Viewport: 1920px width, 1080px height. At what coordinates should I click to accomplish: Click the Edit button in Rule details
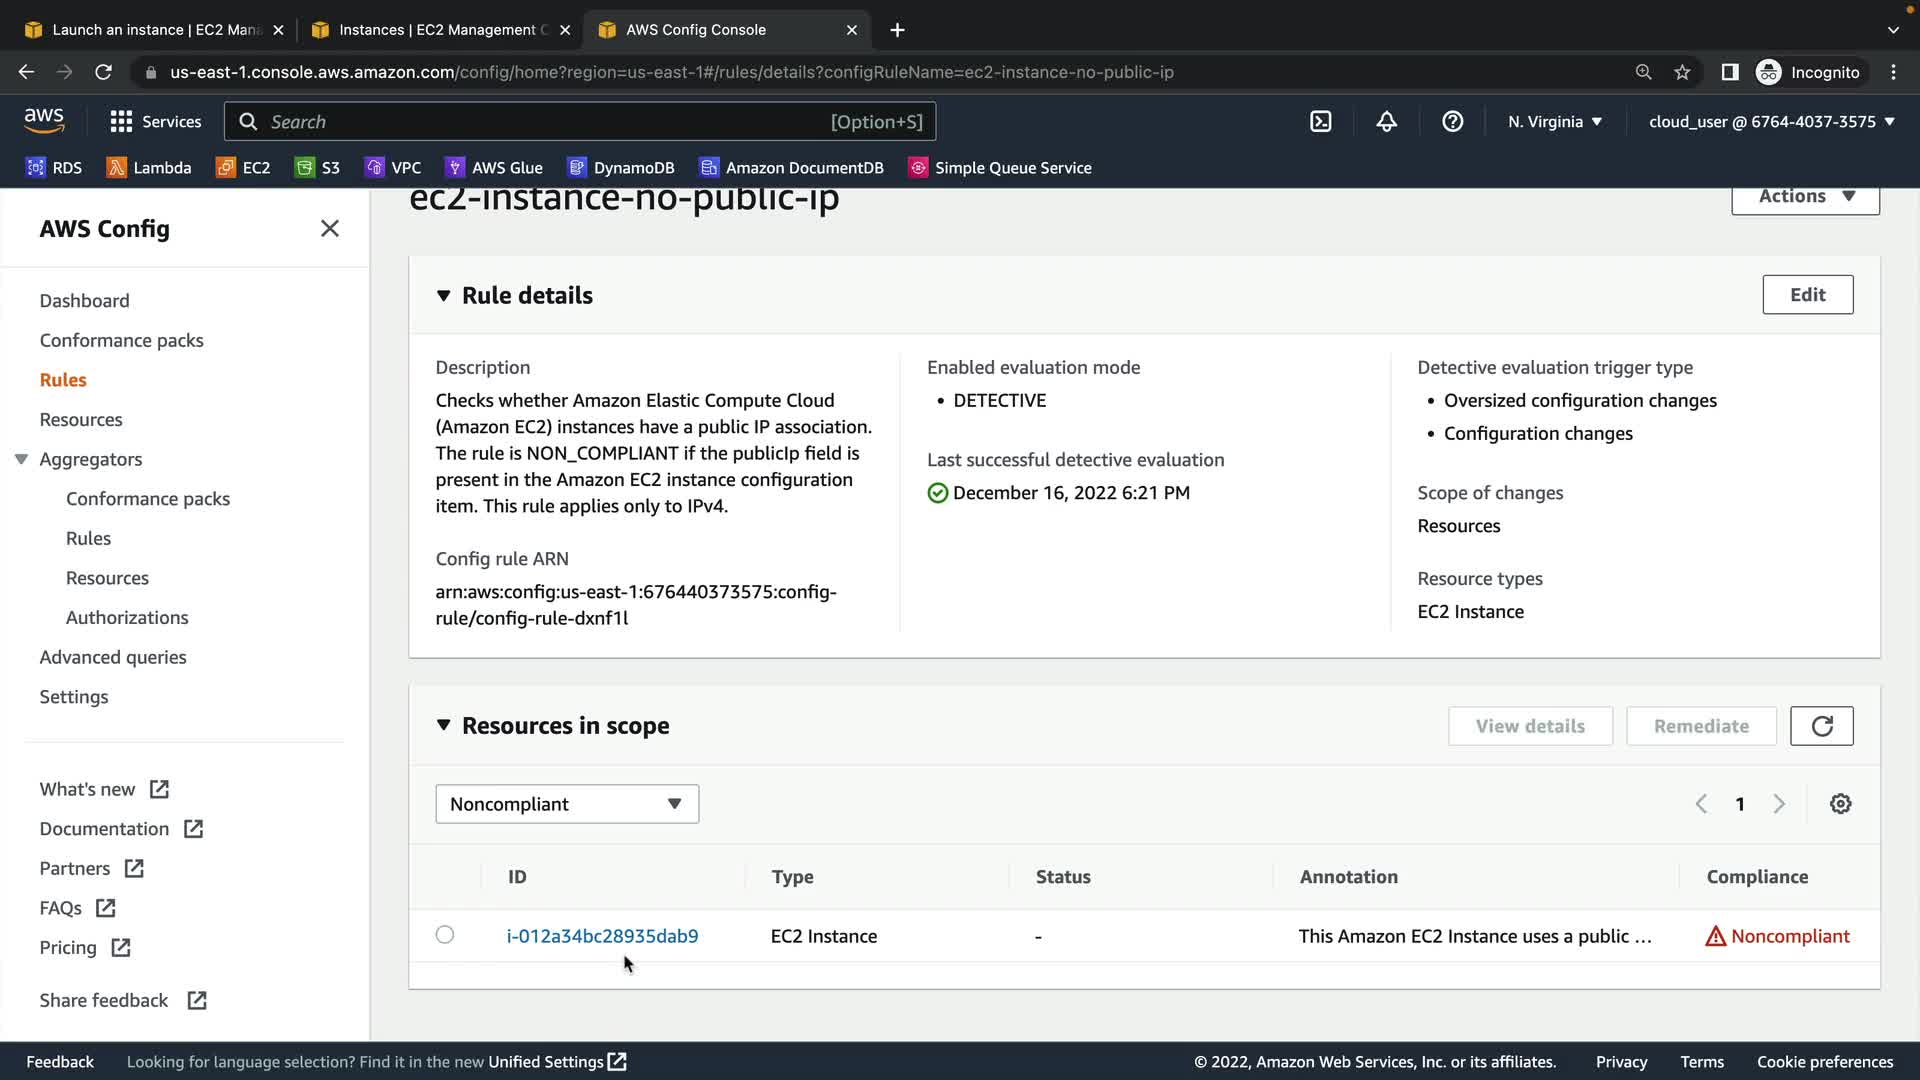1807,295
